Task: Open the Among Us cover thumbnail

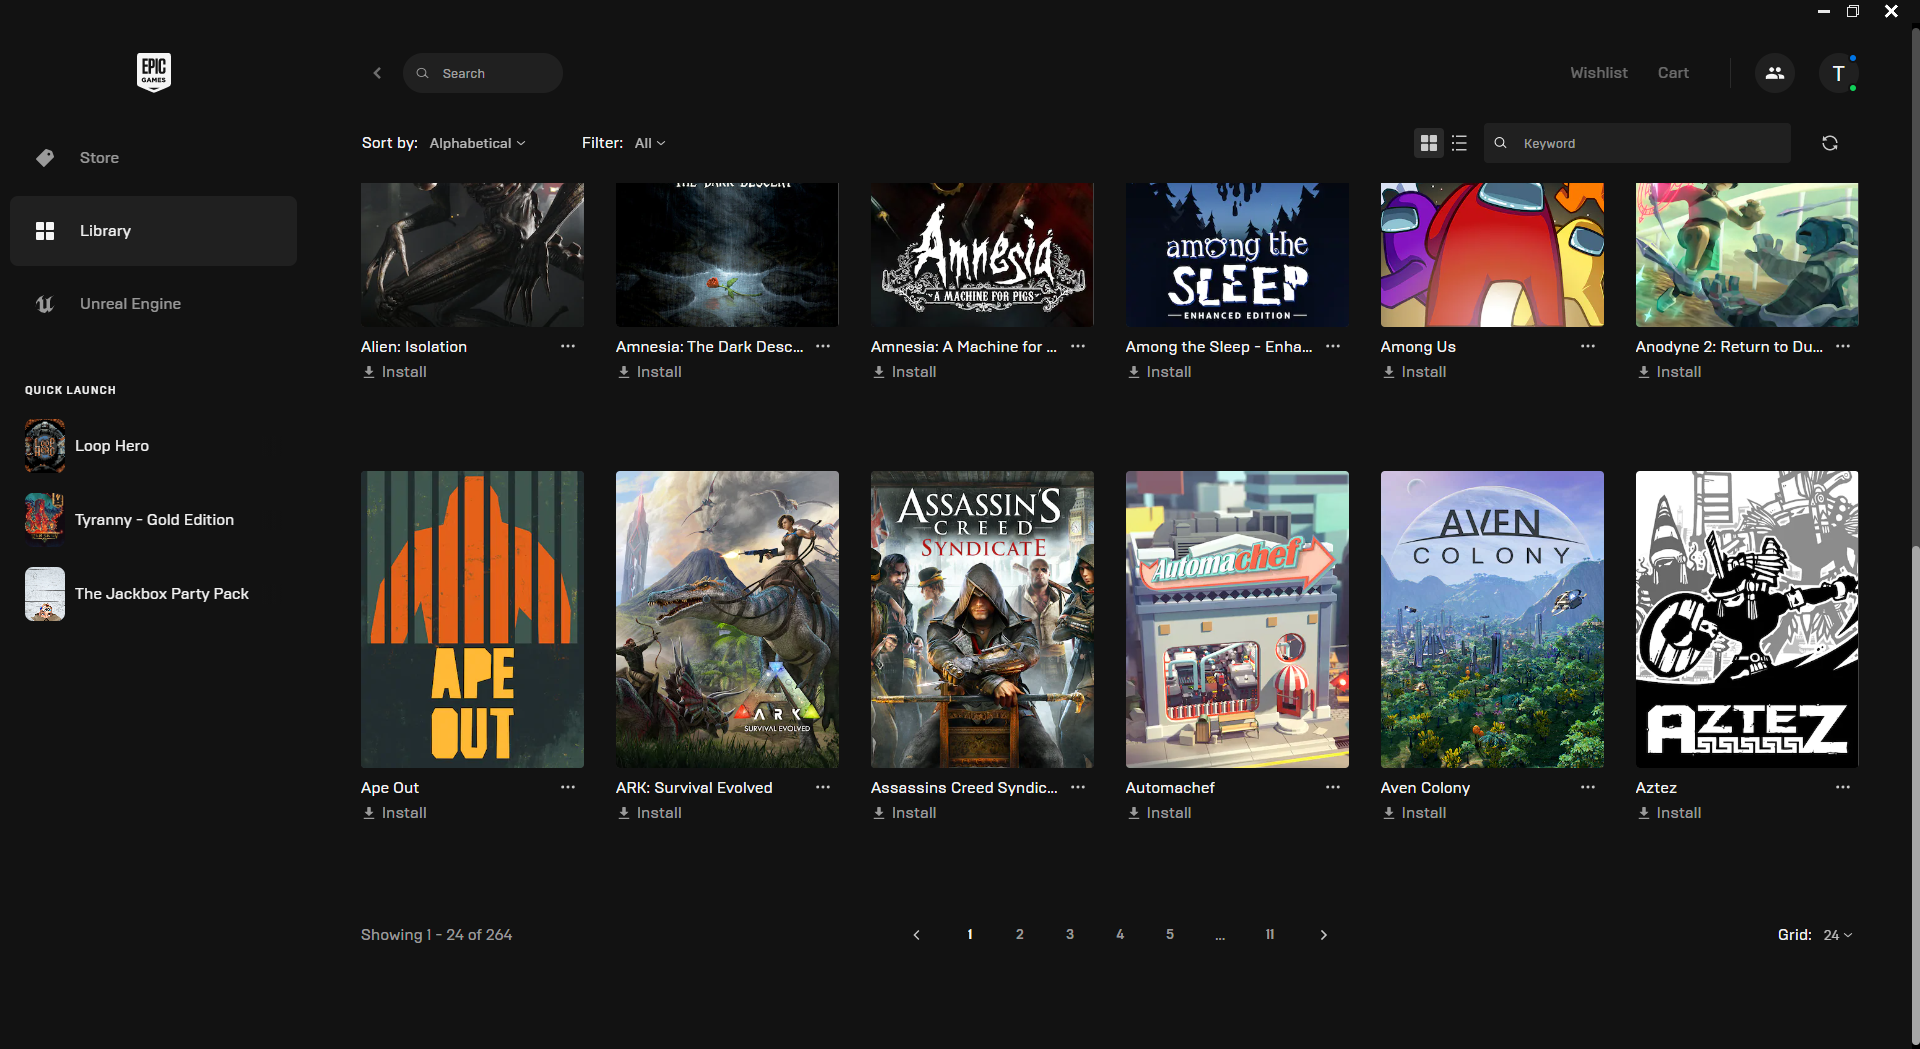Action: tap(1492, 255)
